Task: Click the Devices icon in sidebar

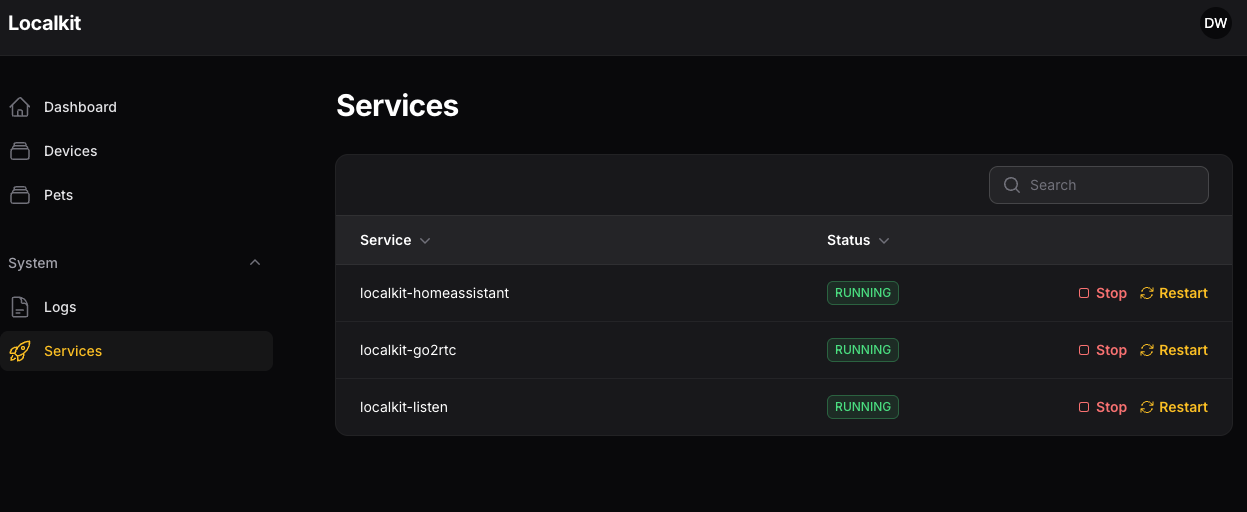Action: click(x=19, y=151)
